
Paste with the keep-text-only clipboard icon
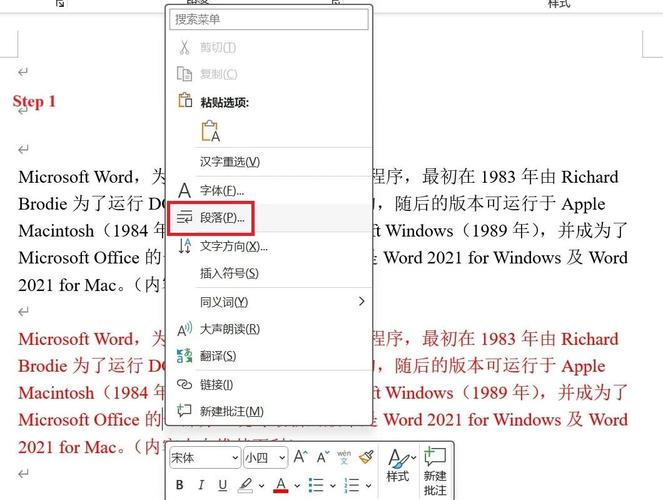point(211,131)
